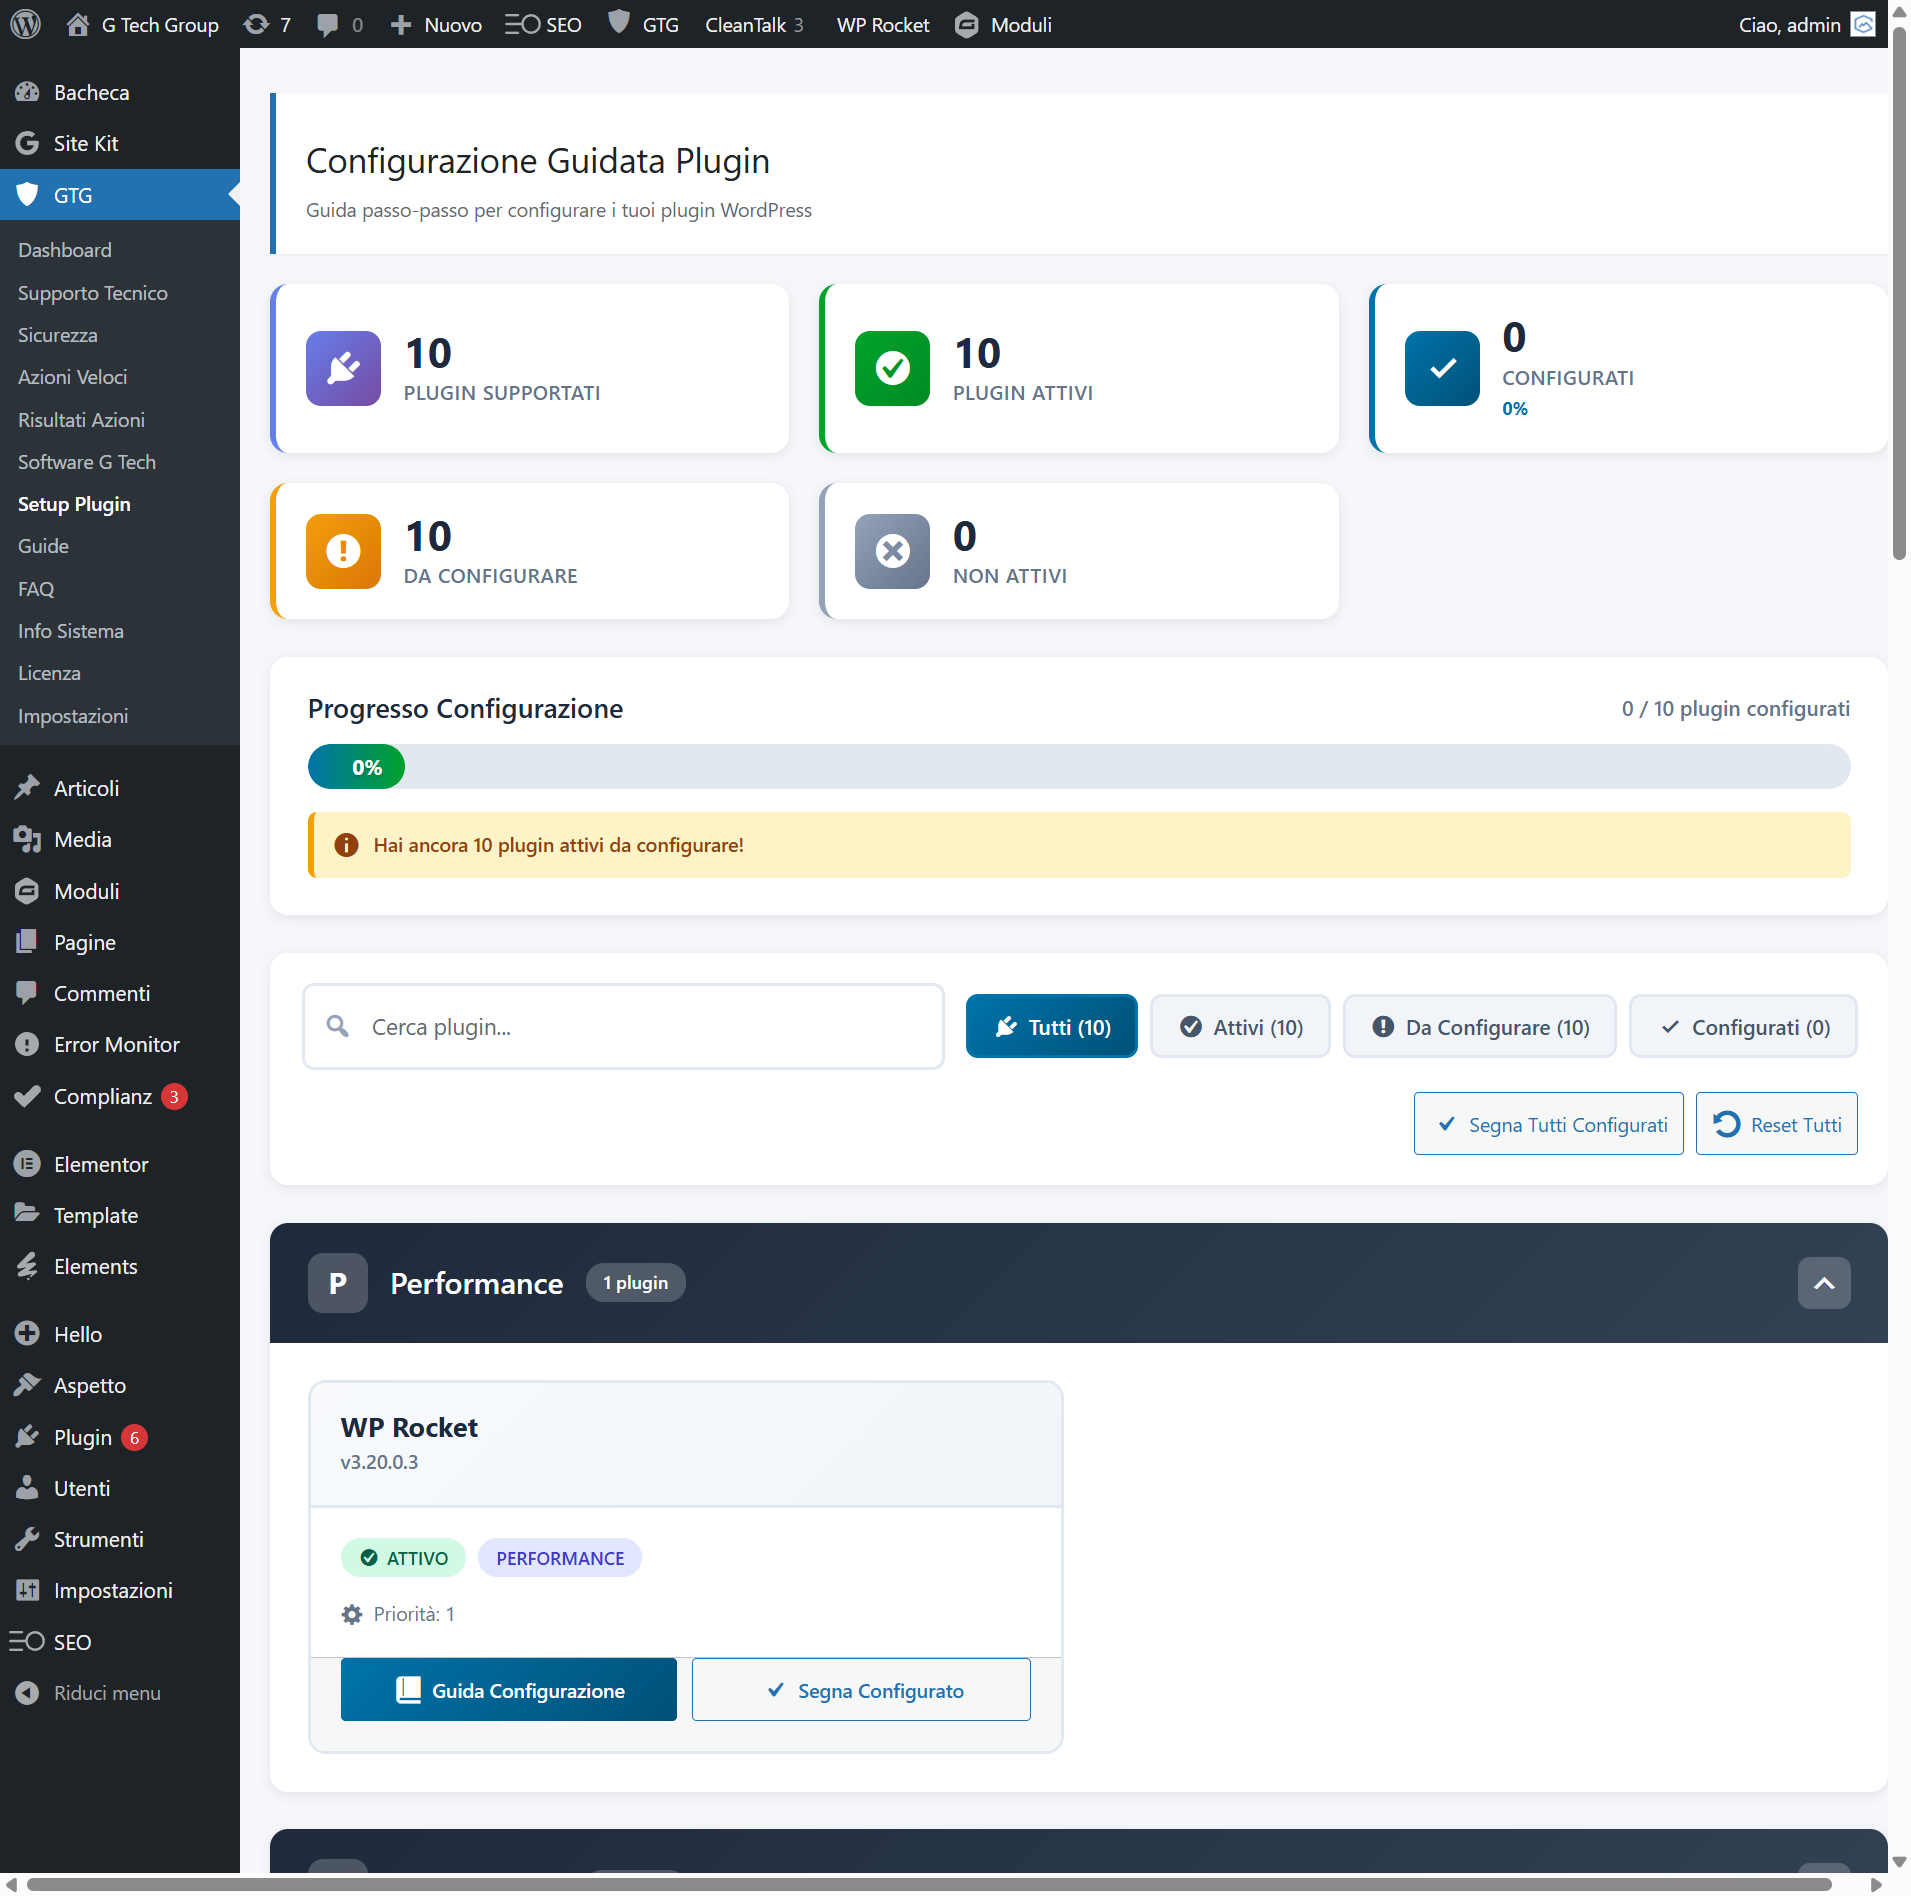Click the green checkmark Plugin Attivi icon
The image size is (1911, 1896).
892,368
